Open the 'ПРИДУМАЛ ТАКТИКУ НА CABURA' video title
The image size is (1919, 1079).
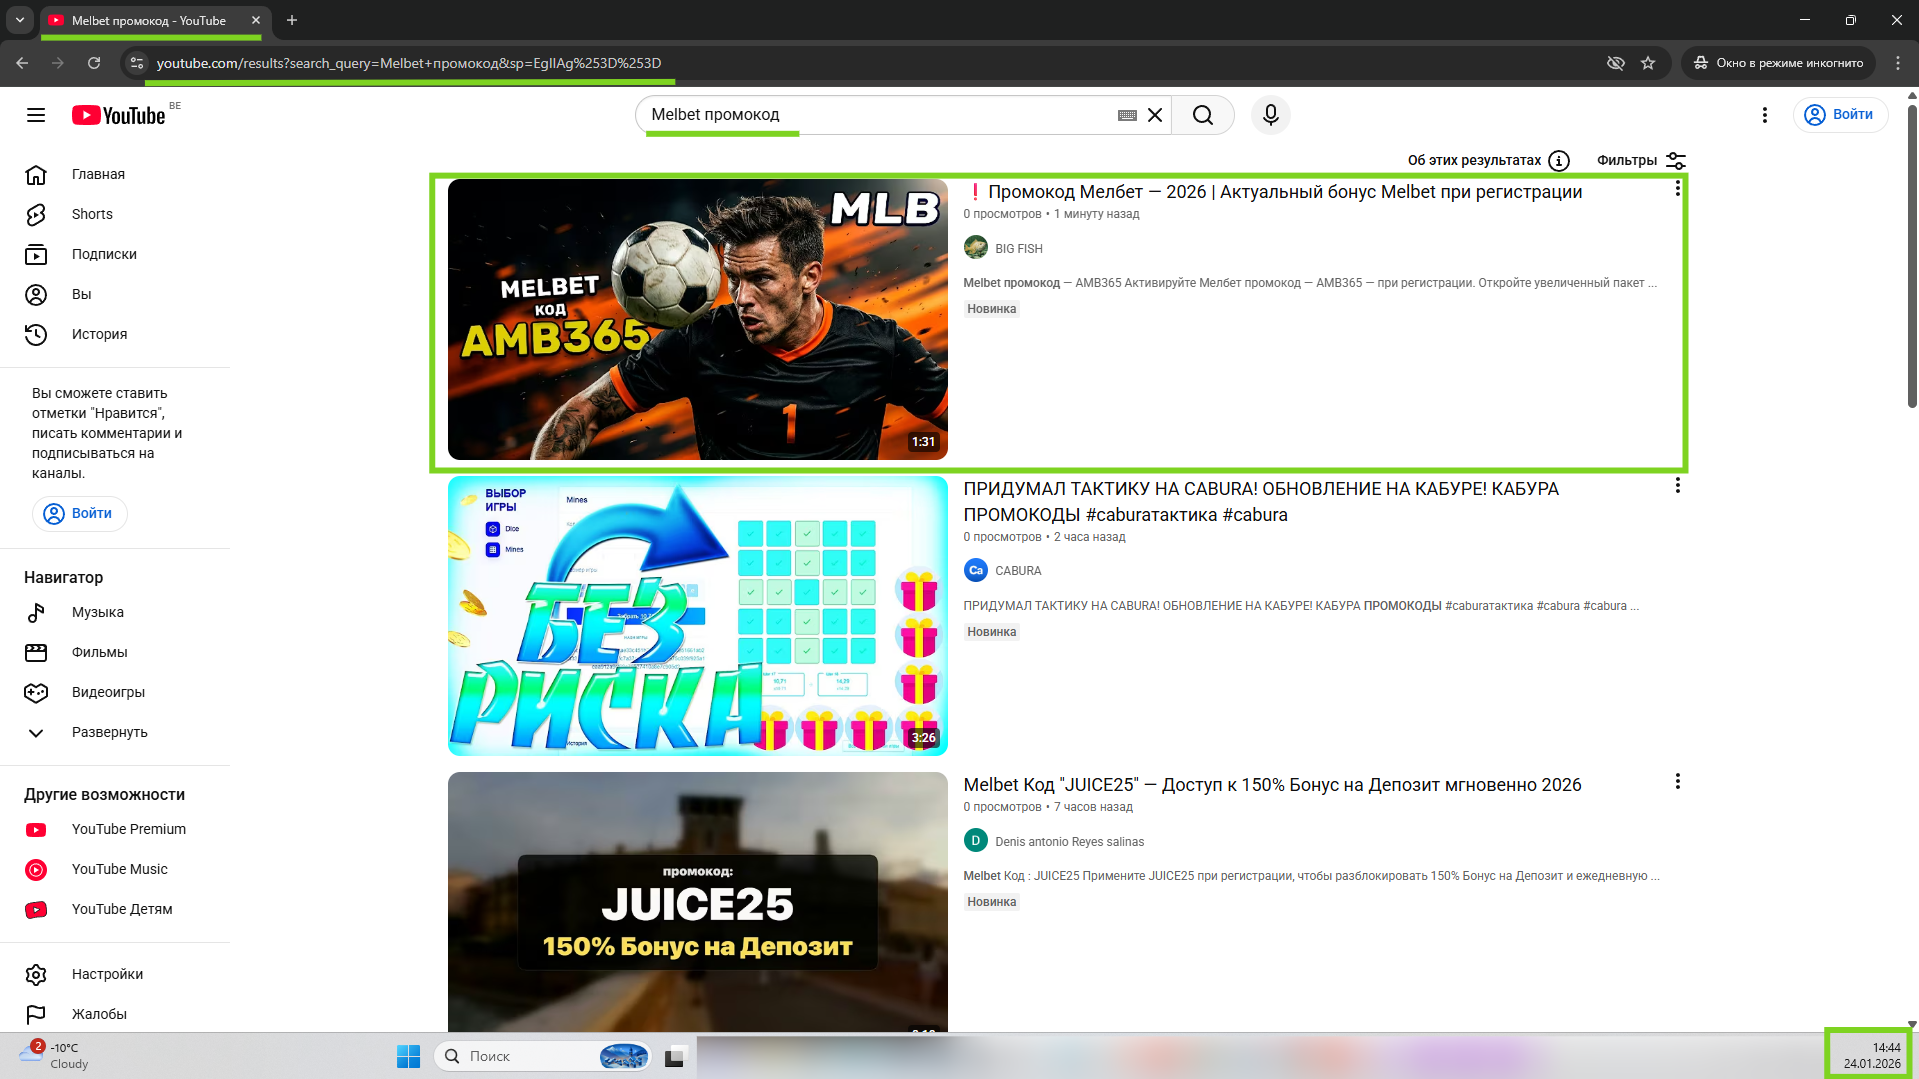point(1261,502)
